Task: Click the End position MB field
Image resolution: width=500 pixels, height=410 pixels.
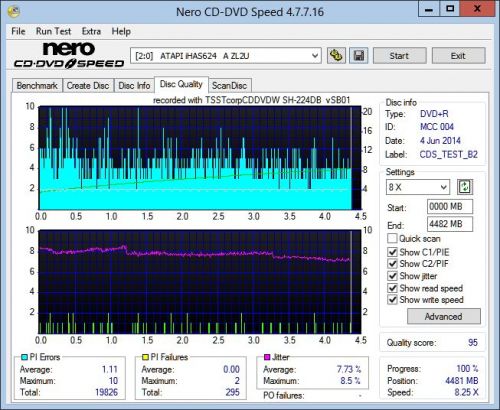Action: 450,224
